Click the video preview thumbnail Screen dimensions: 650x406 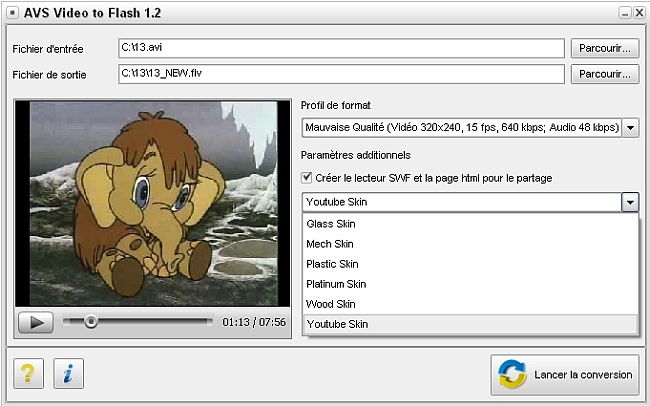(x=153, y=204)
